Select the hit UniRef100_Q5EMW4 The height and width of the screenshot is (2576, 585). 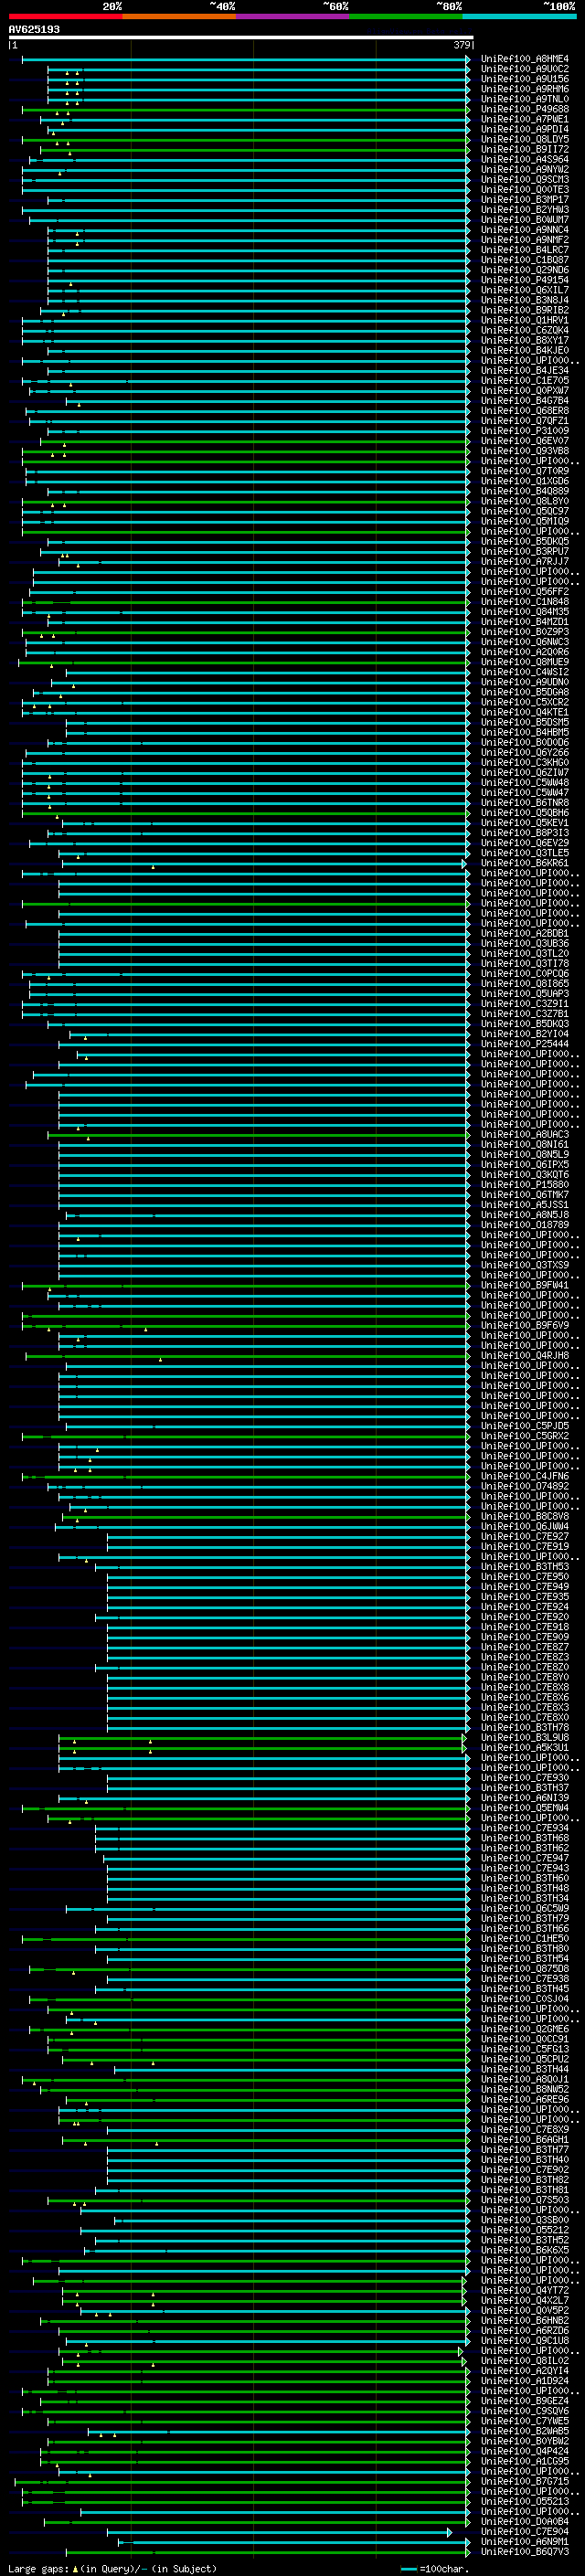524,1808
